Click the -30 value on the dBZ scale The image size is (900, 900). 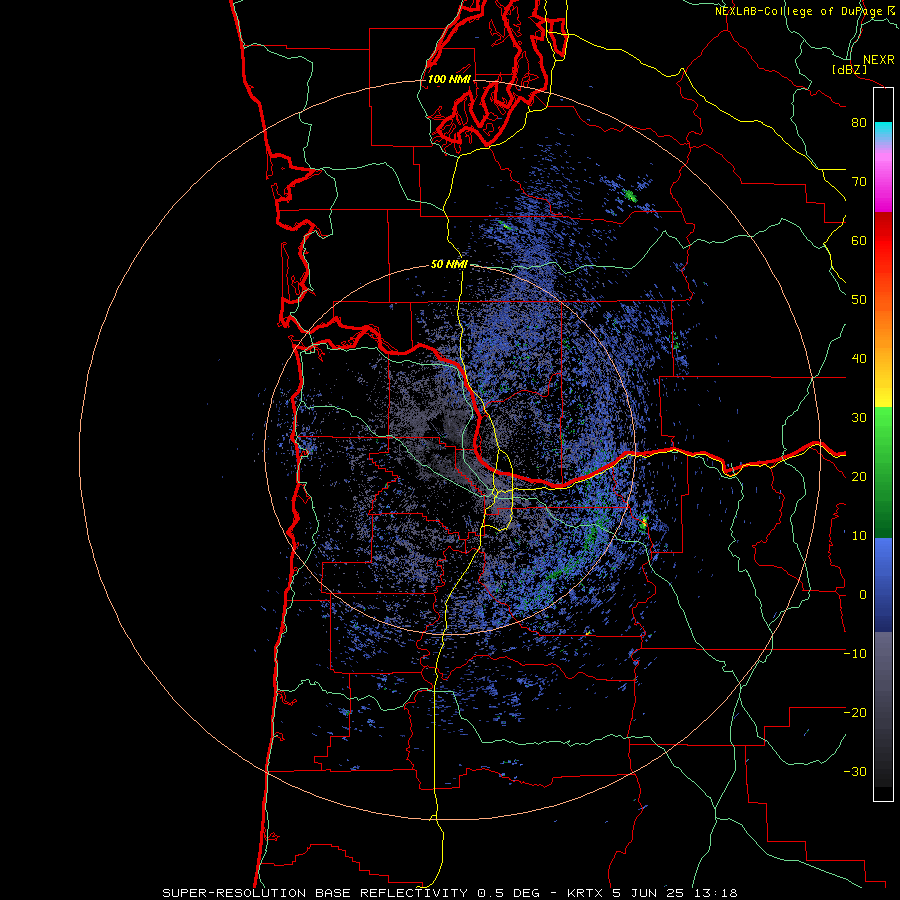pyautogui.click(x=855, y=772)
